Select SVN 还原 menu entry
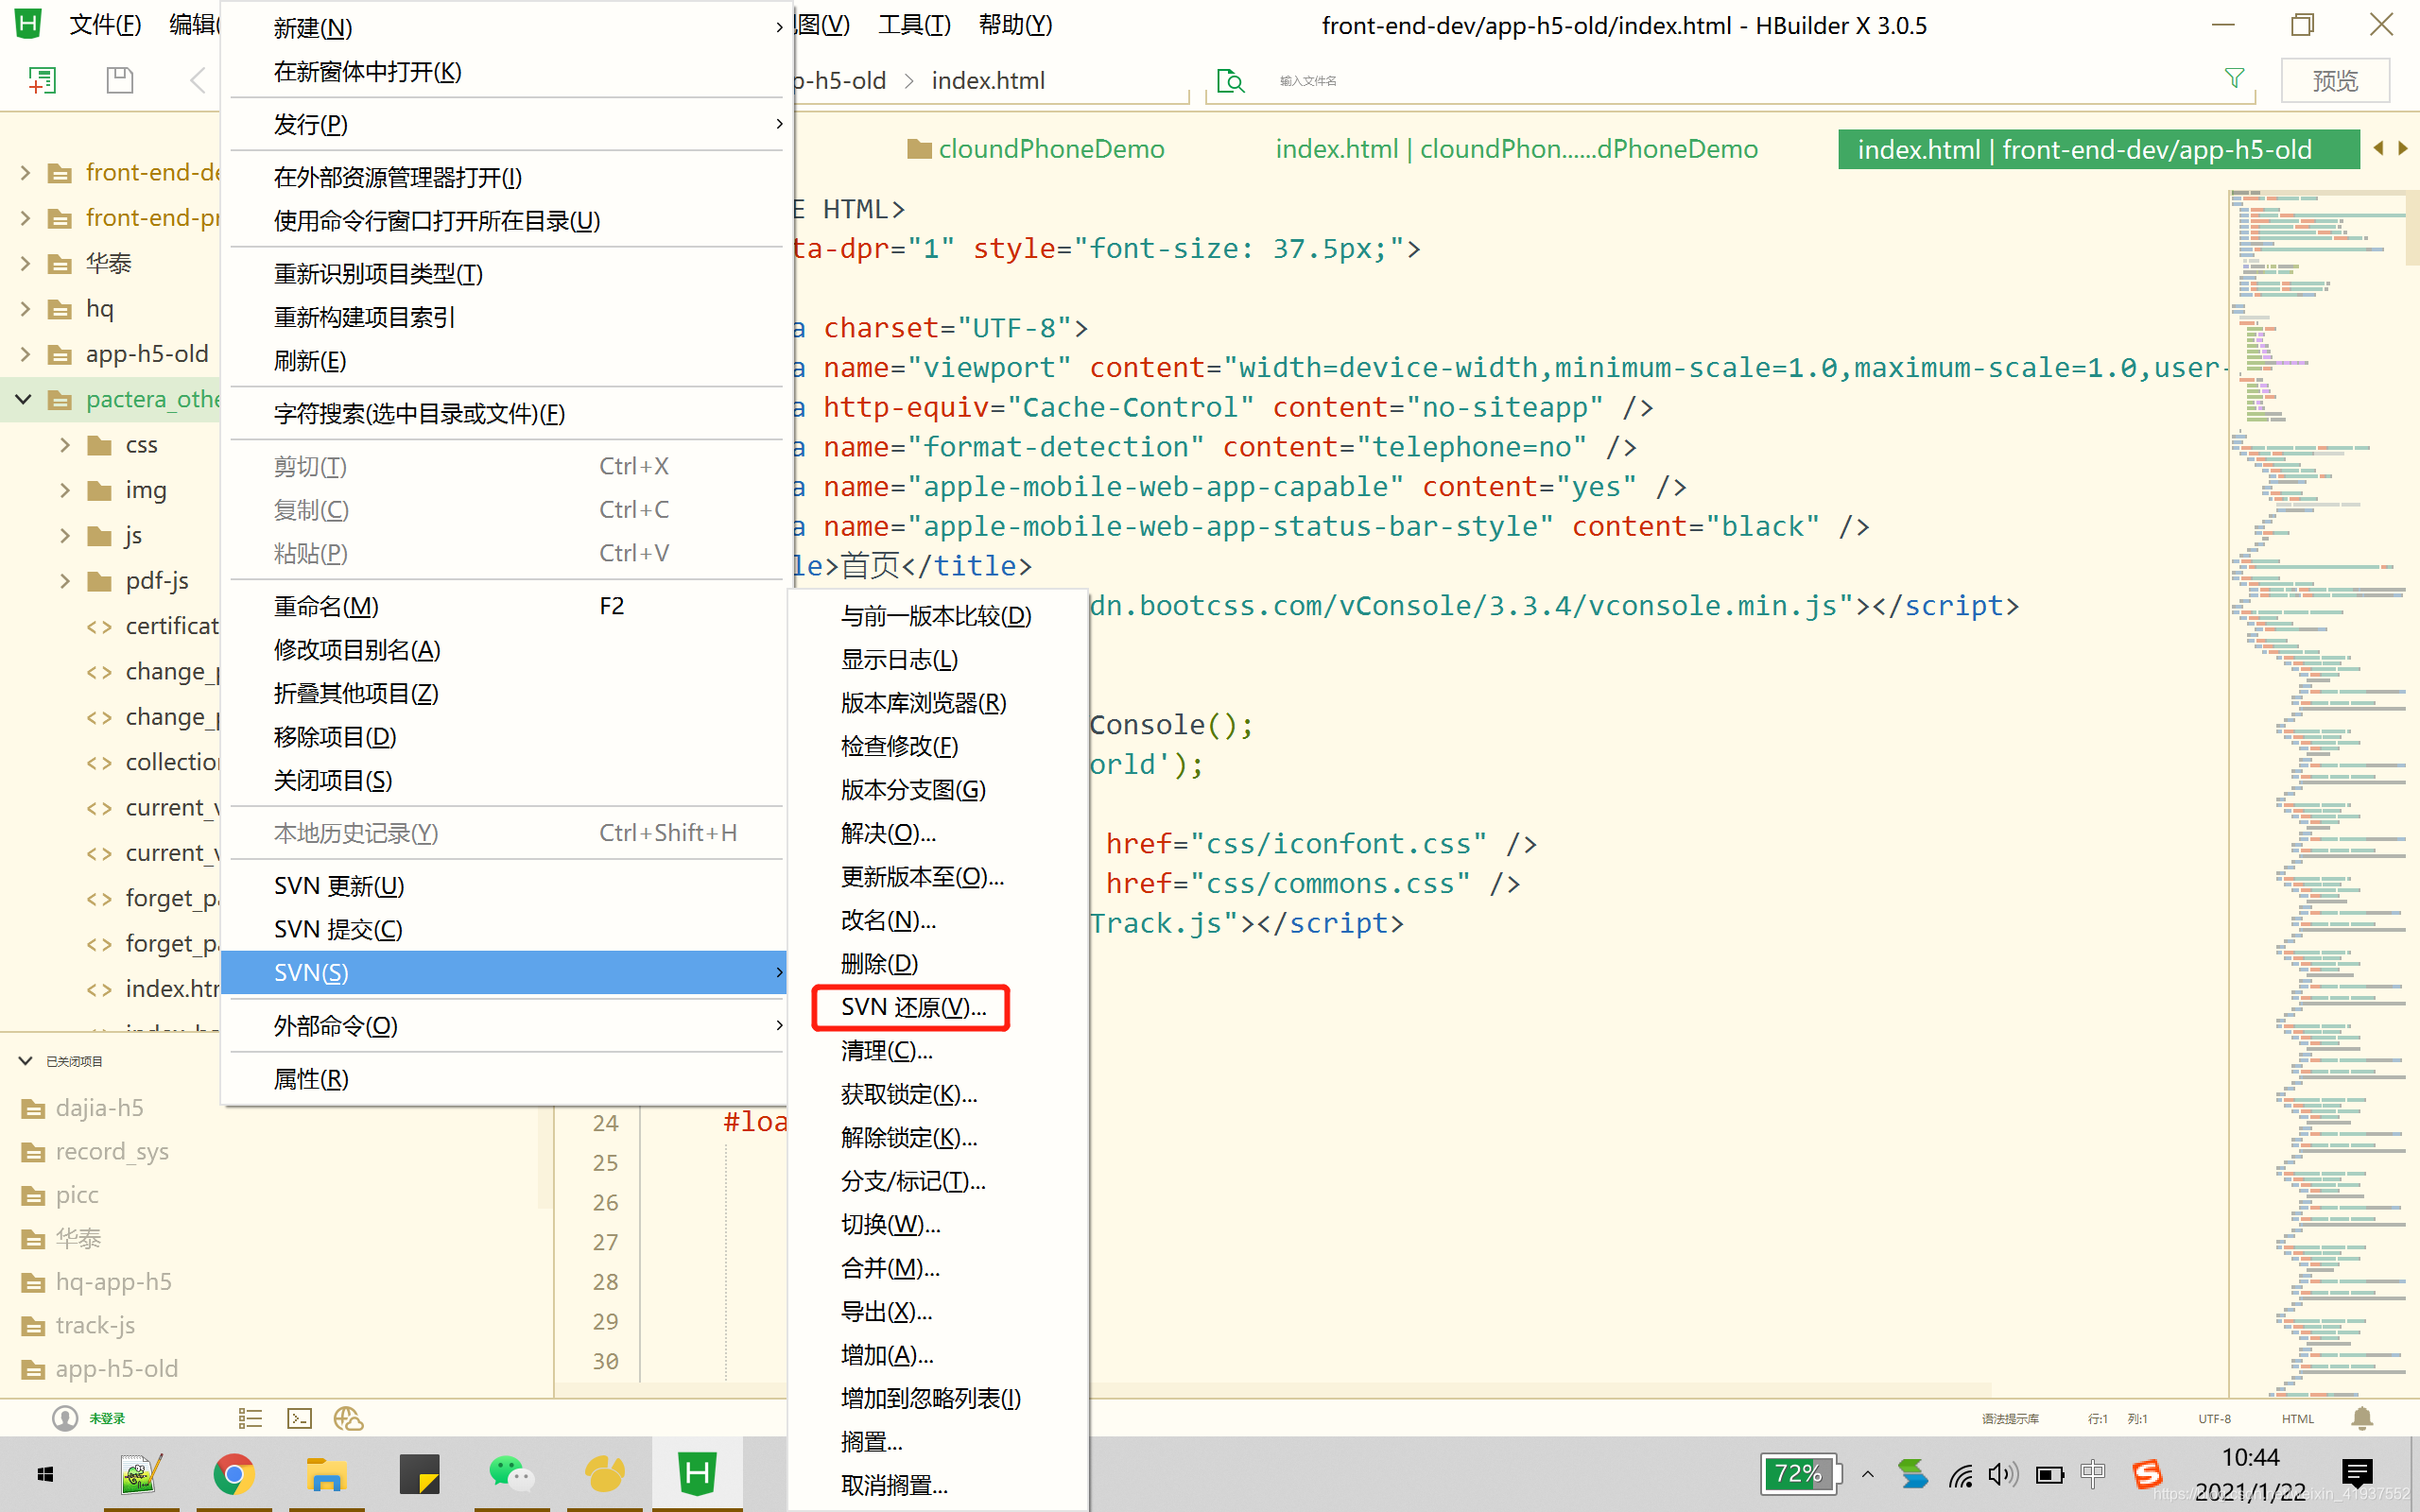 (x=912, y=1007)
